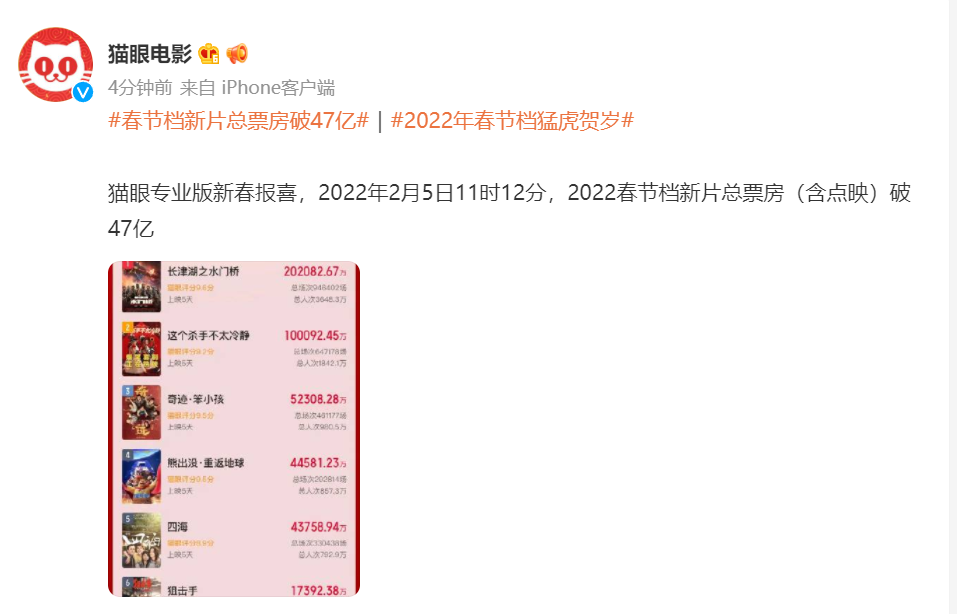This screenshot has height=614, width=957.
Task: Click the gold crown membership icon
Action: tap(209, 54)
